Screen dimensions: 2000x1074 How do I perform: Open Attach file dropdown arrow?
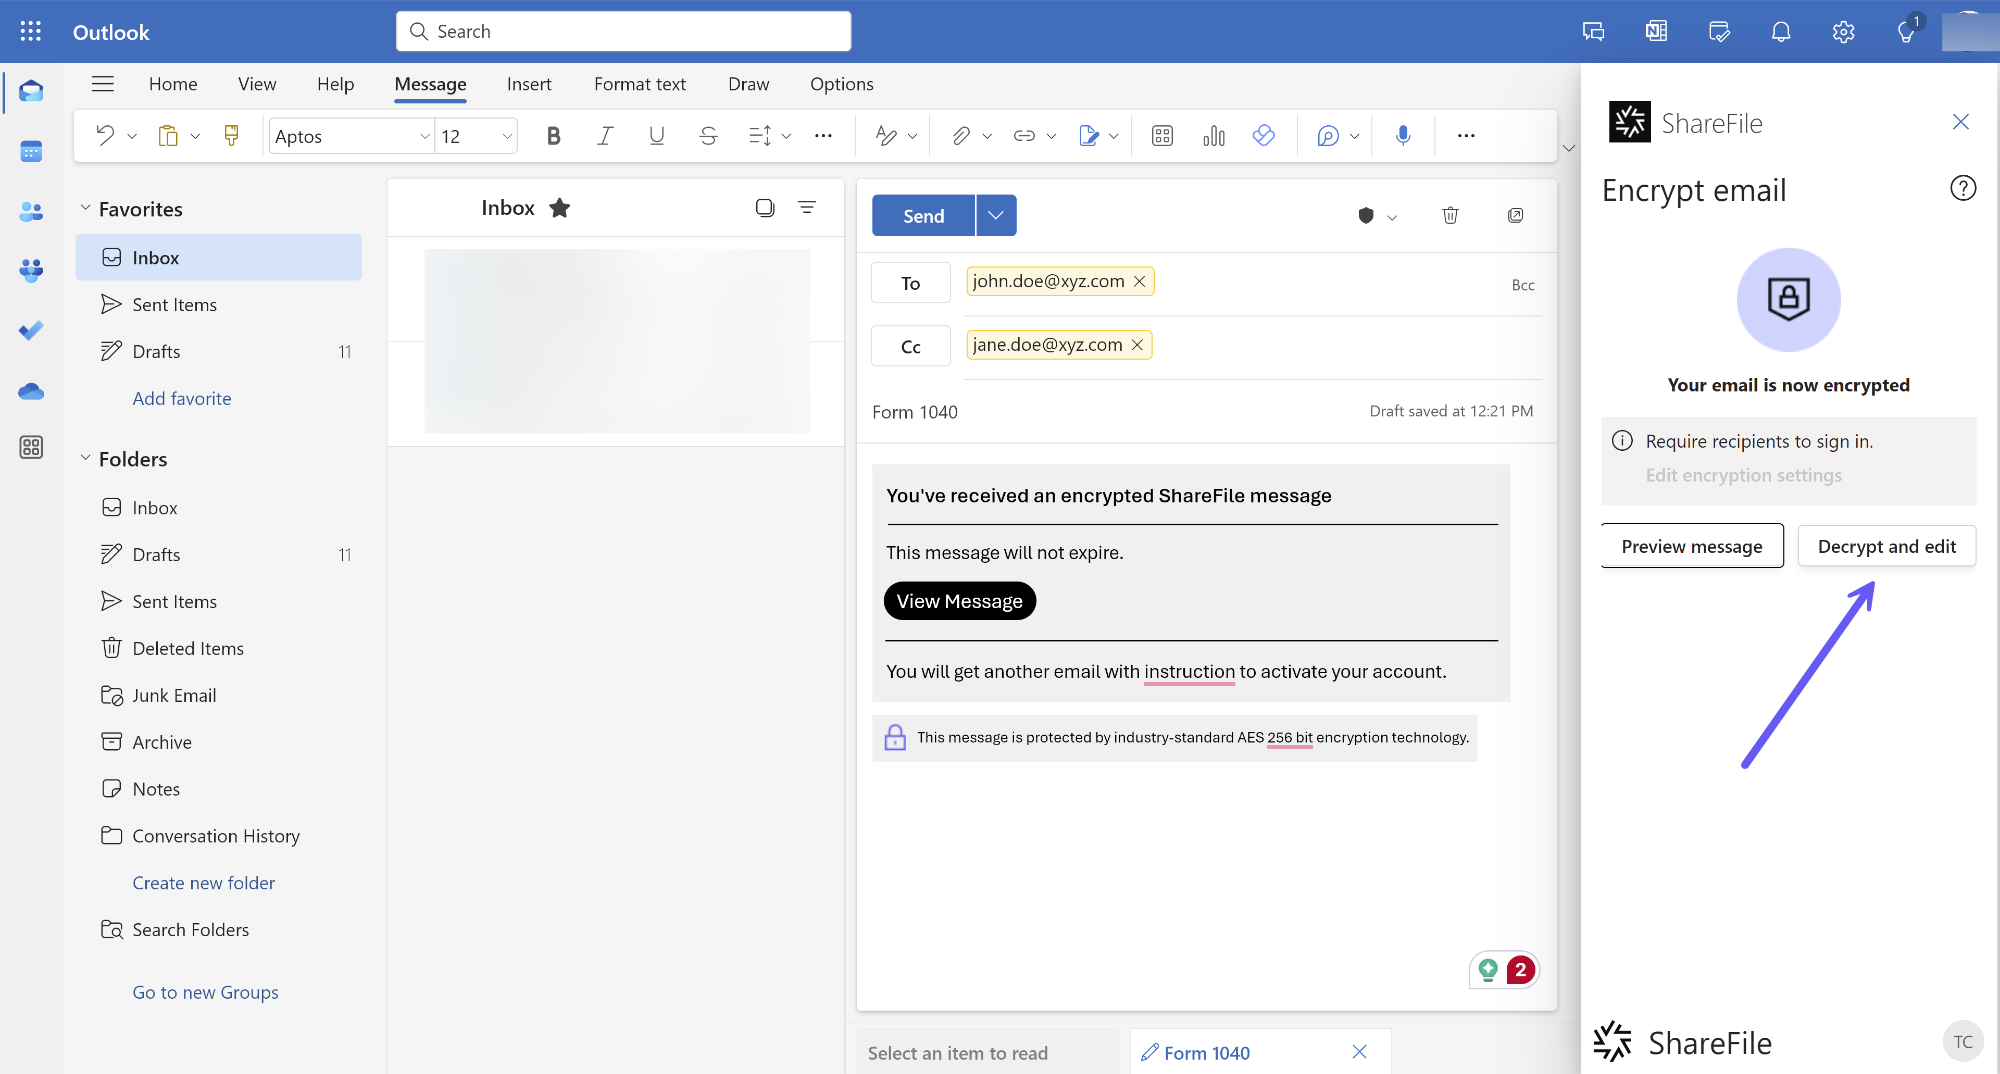(987, 136)
